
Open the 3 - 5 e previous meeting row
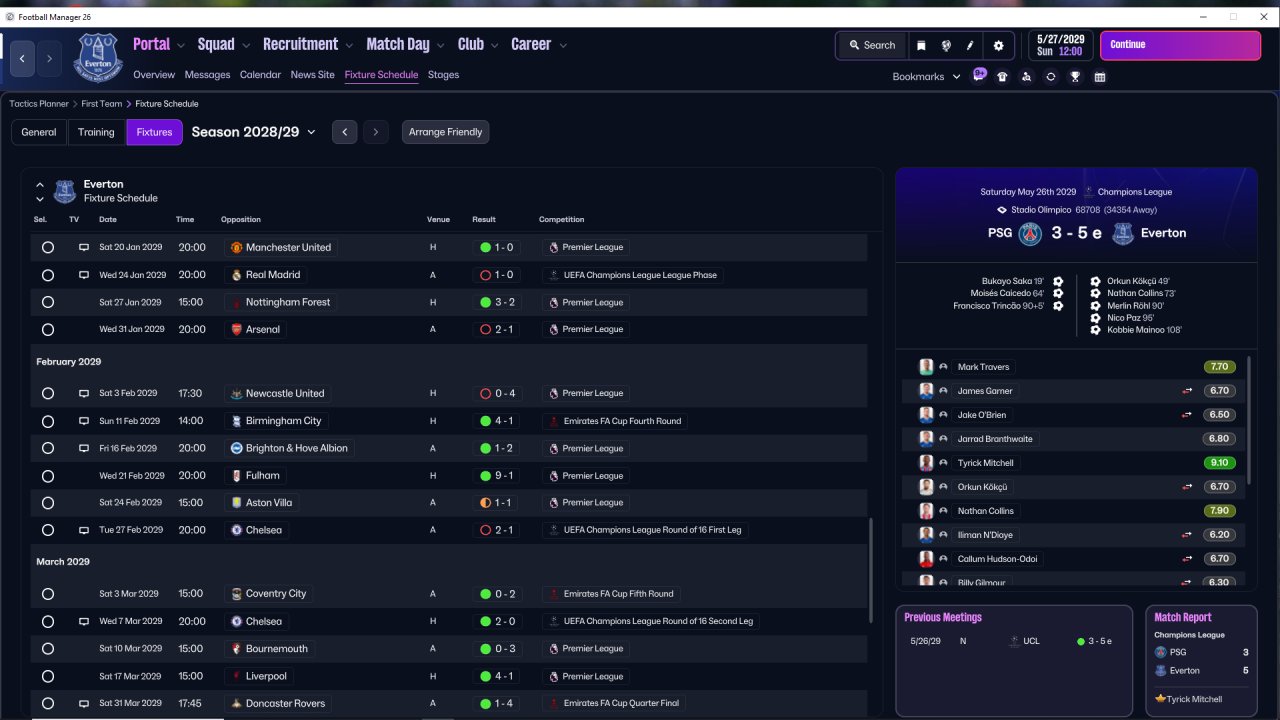(1014, 641)
